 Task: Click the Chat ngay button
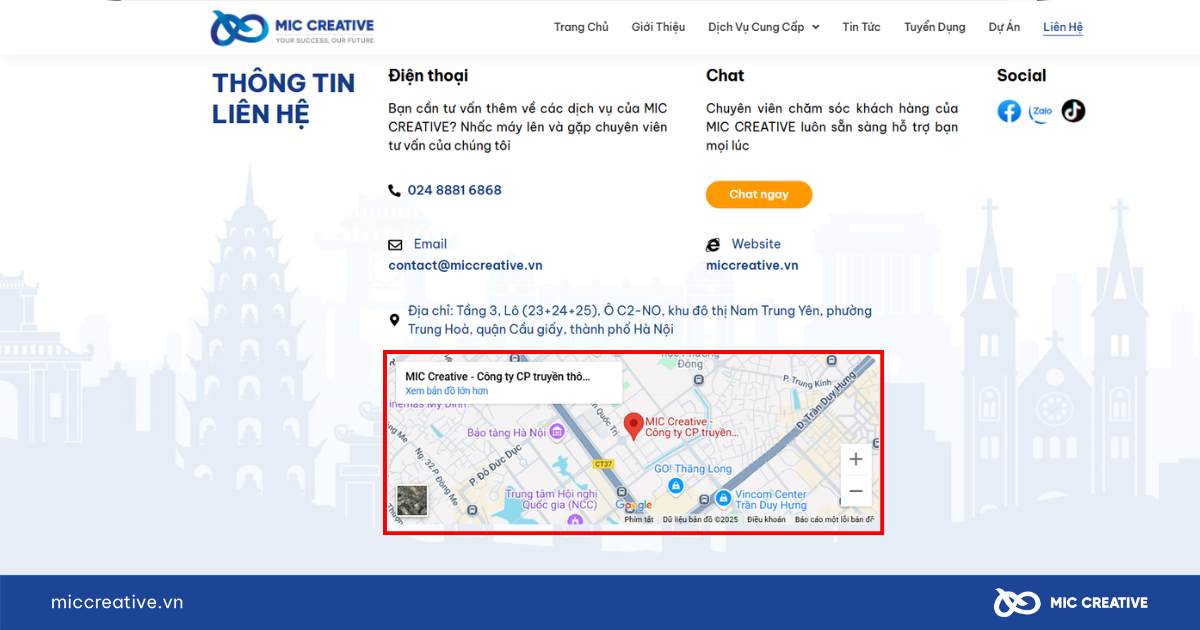click(x=759, y=195)
